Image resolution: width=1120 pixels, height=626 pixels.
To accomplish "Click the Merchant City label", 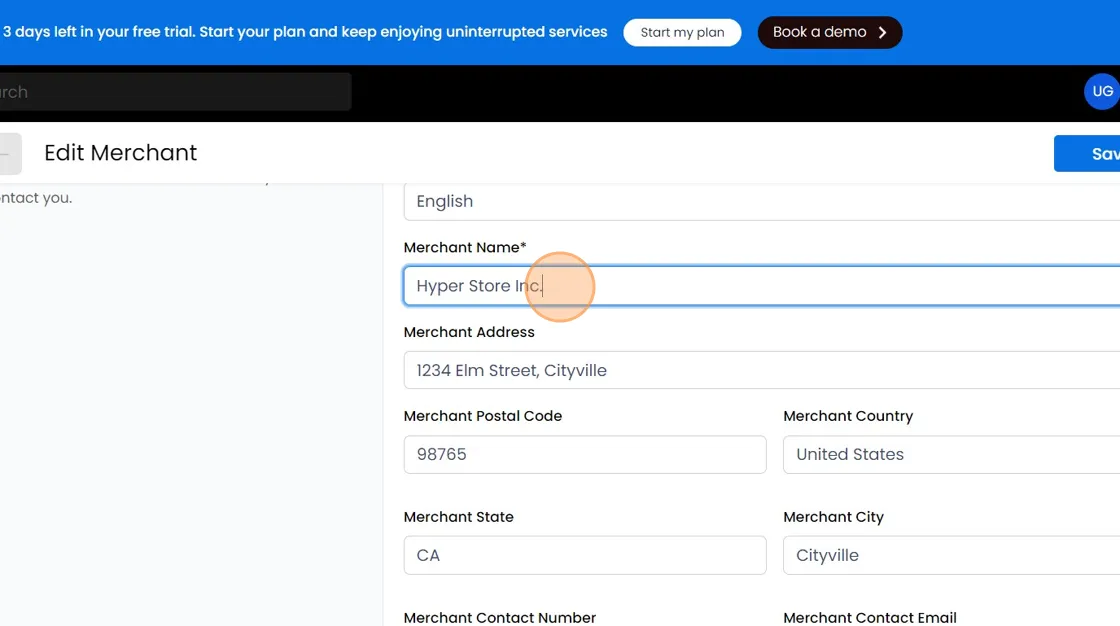I will pos(834,517).
